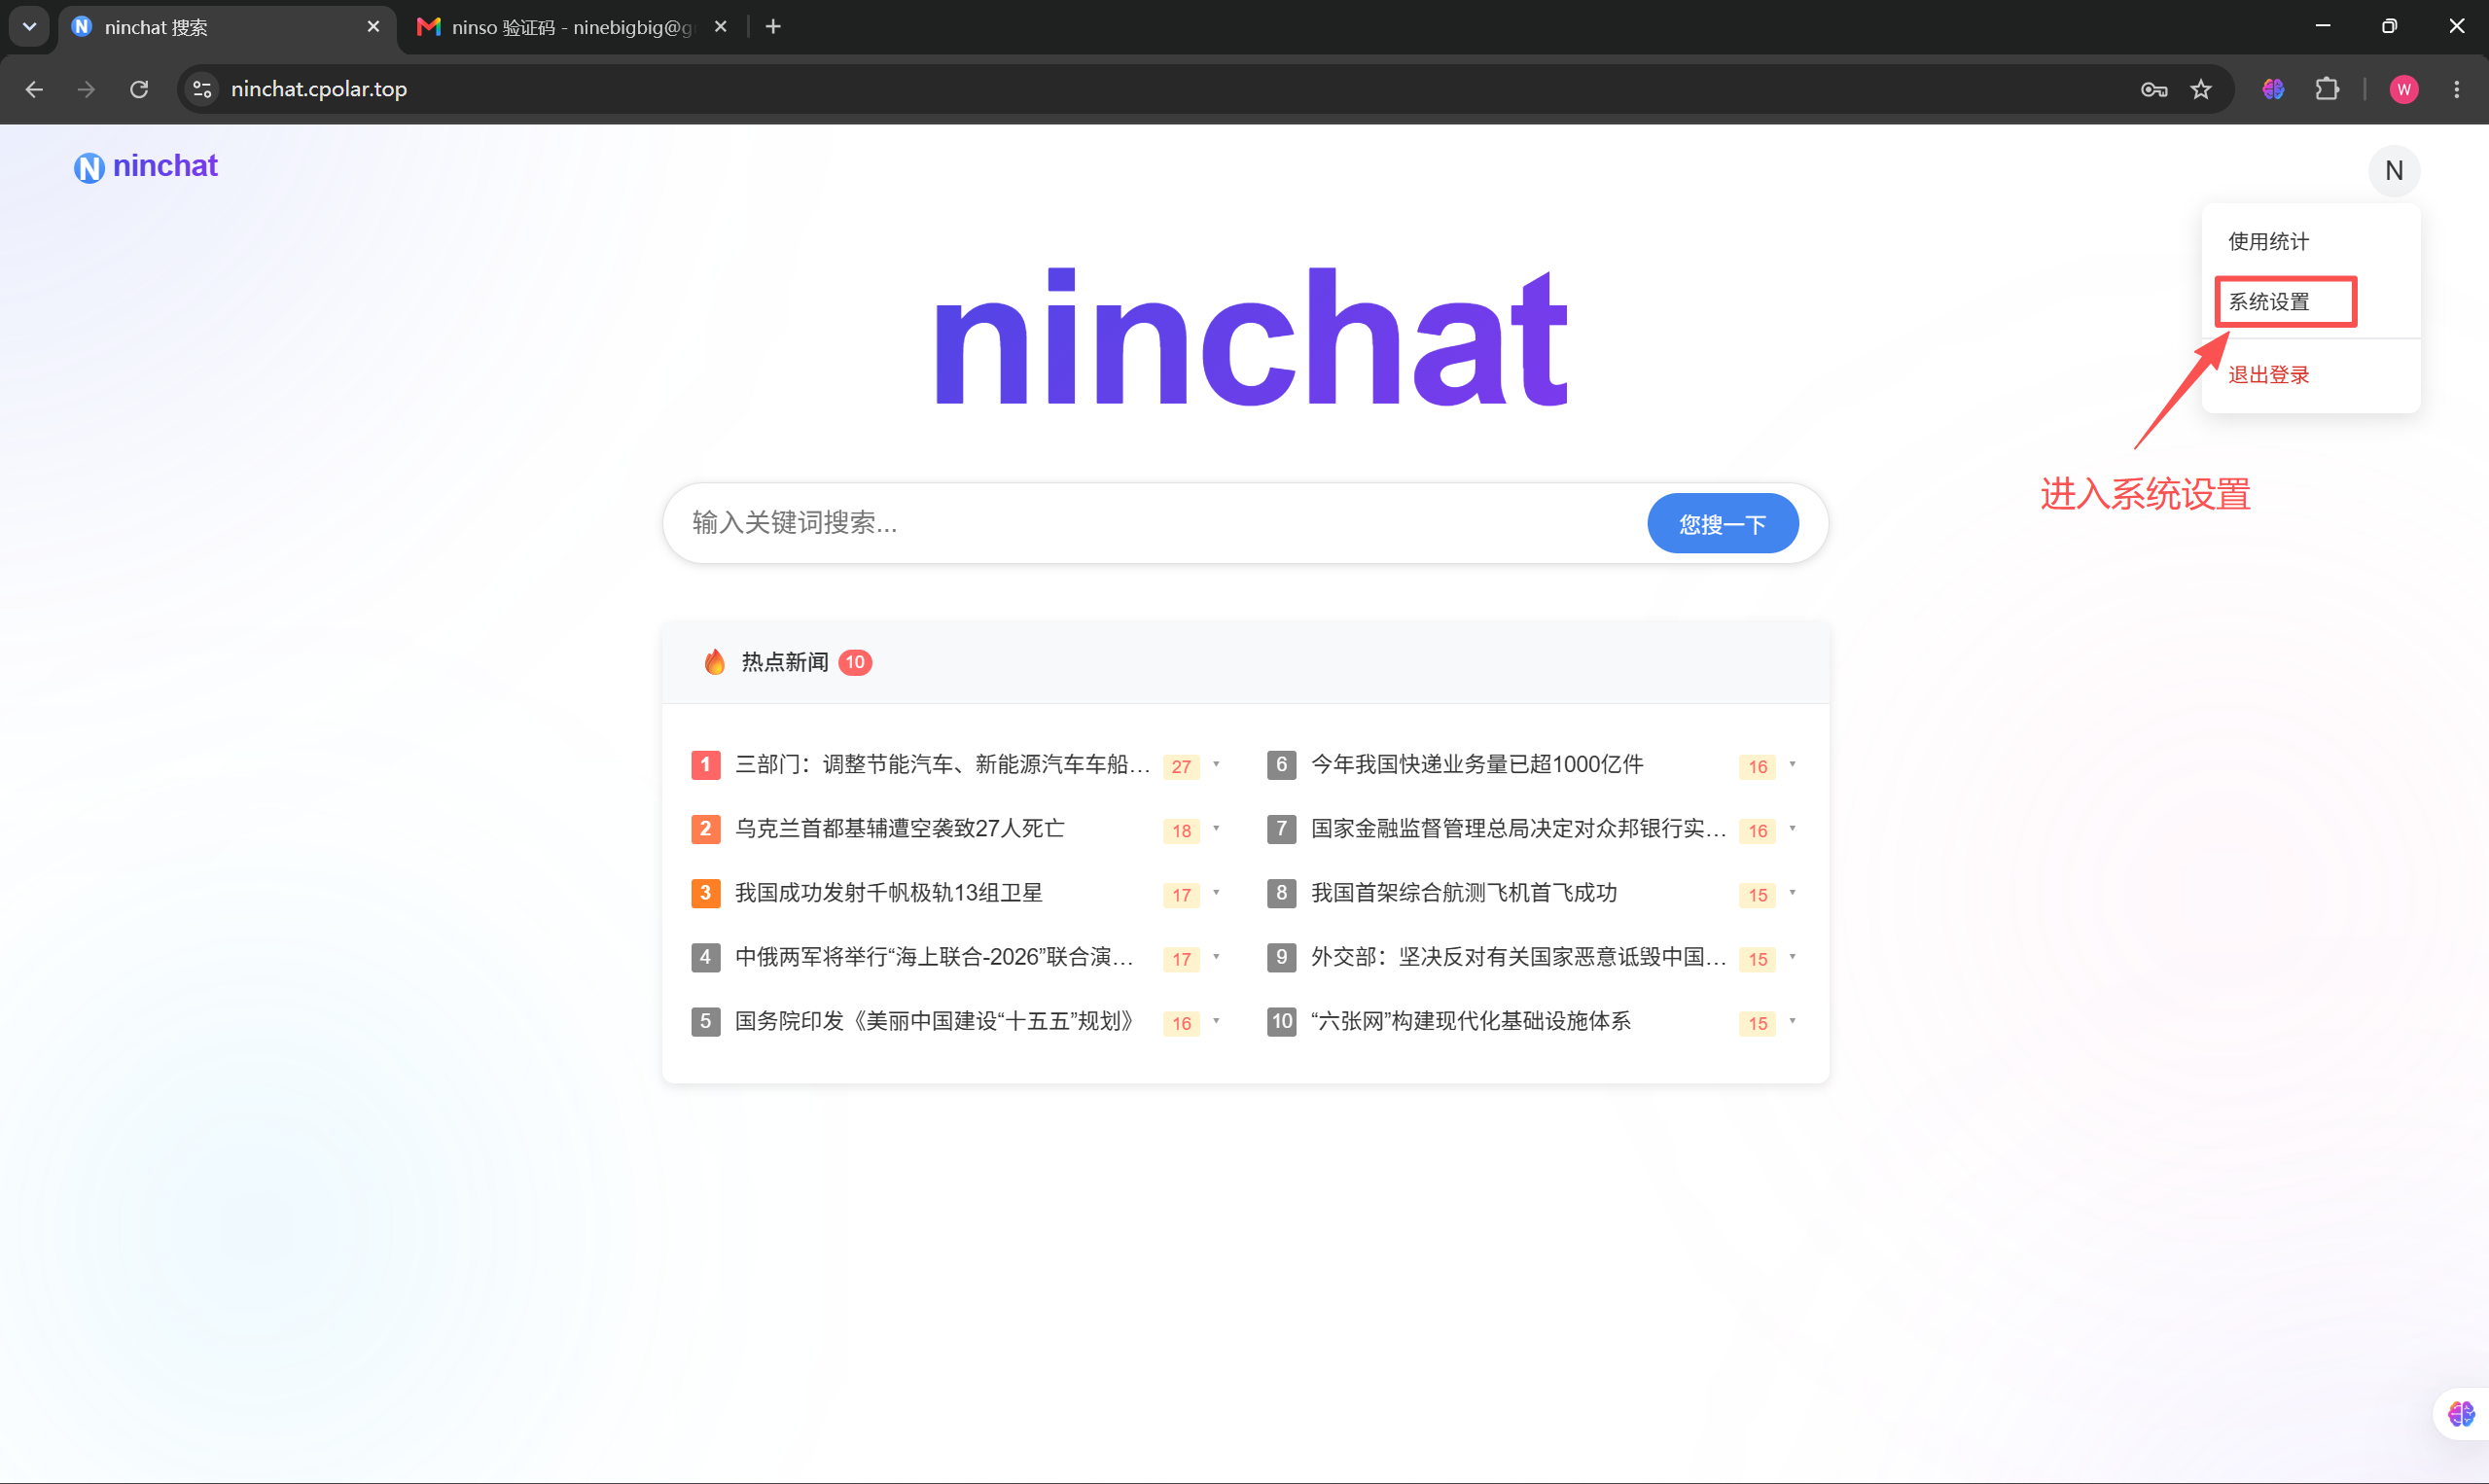Open news 国家金融监督管理总局决定对众邦银行
This screenshot has height=1484, width=2489.
1518,828
